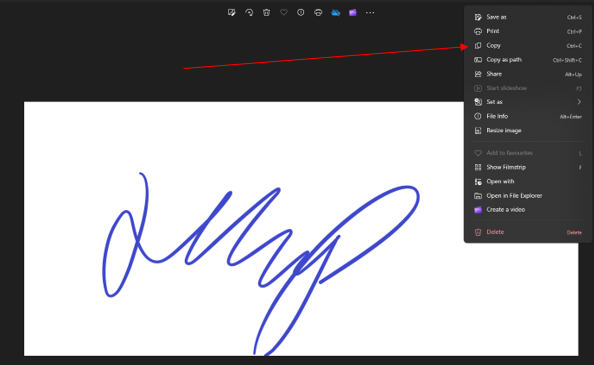Click the Edit image toolbar icon

(x=231, y=12)
